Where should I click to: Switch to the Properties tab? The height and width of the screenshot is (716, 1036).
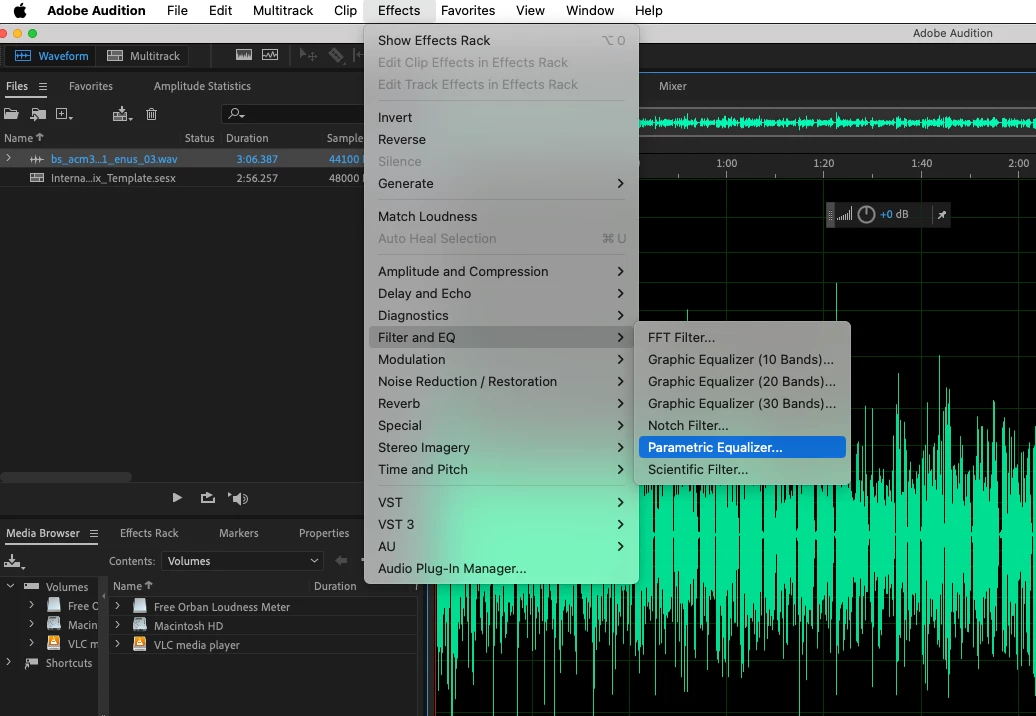[324, 533]
